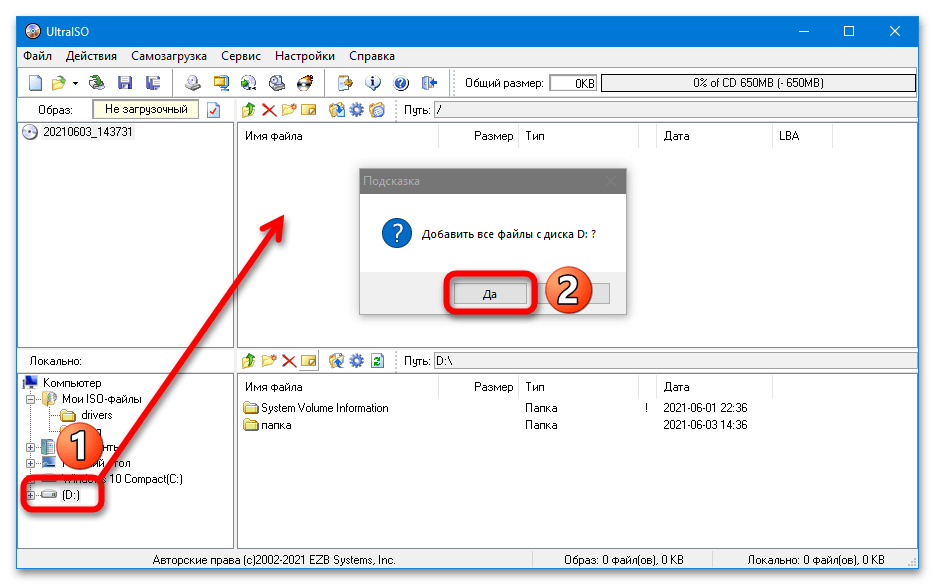Select the drivers folder in local tree
Viewport: 935px width, 585px height.
(96, 415)
